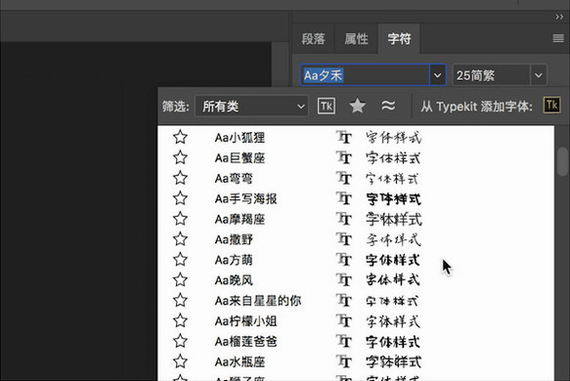Image resolution: width=570 pixels, height=381 pixels.
Task: Click TrueType icon beside Aa水瓶座
Action: pyautogui.click(x=344, y=361)
